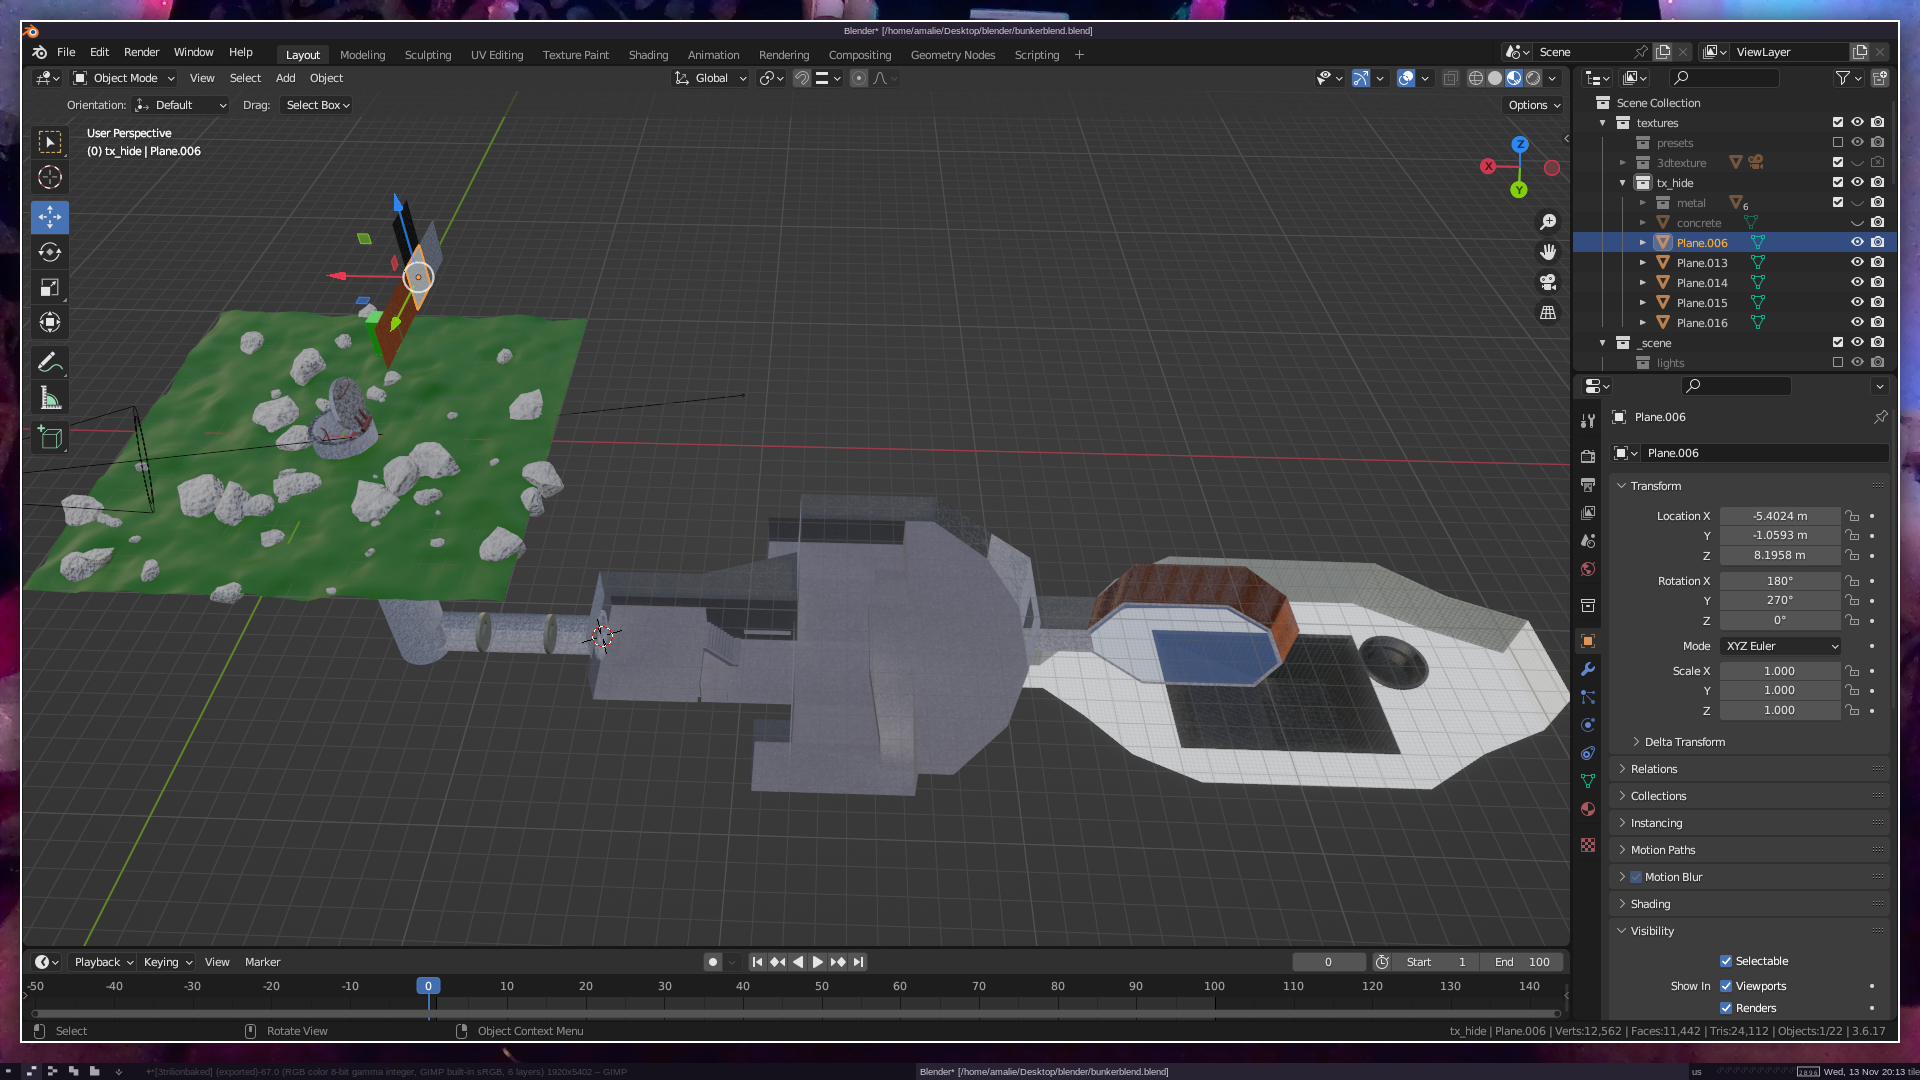Hide Plane.013 in the outliner
Image resolution: width=1920 pixels, height=1080 pixels.
(1857, 263)
